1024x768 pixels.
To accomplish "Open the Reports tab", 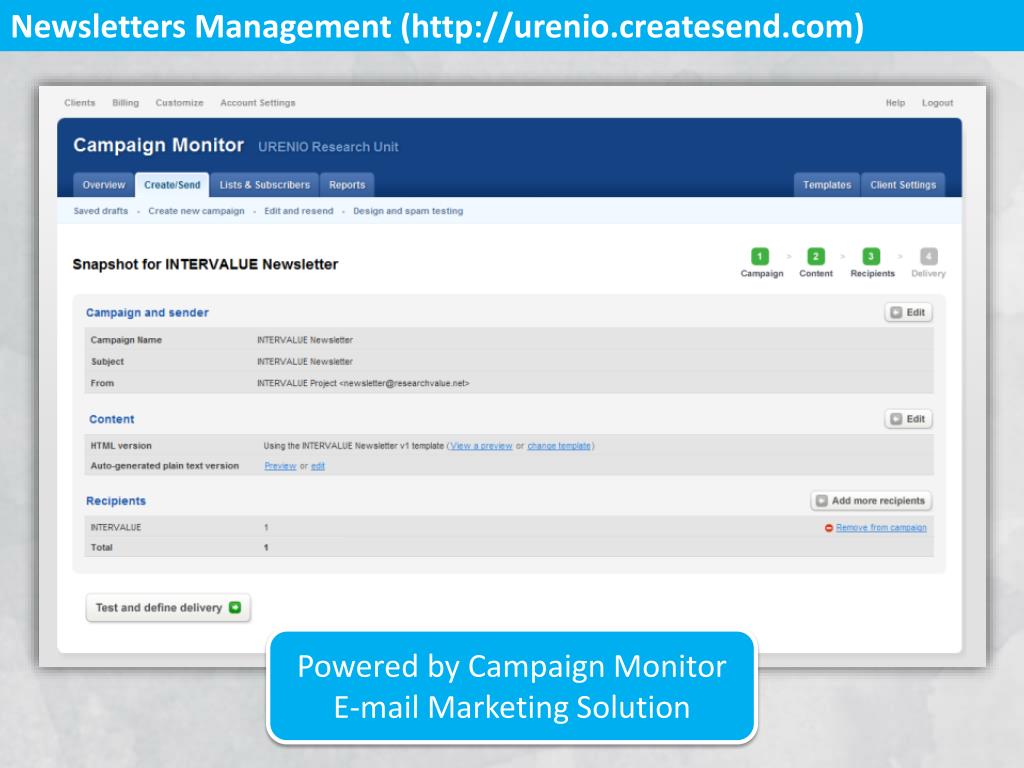I will [x=347, y=185].
